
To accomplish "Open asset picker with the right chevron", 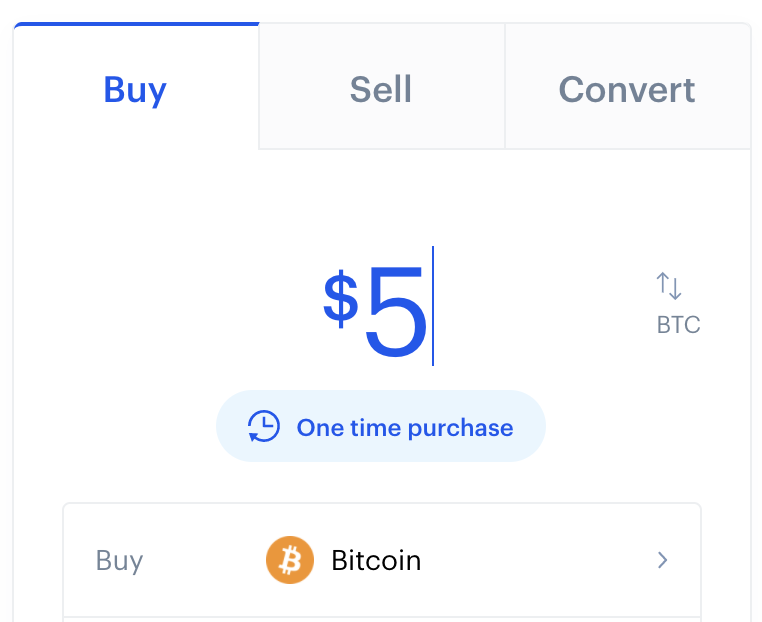I will [662, 560].
